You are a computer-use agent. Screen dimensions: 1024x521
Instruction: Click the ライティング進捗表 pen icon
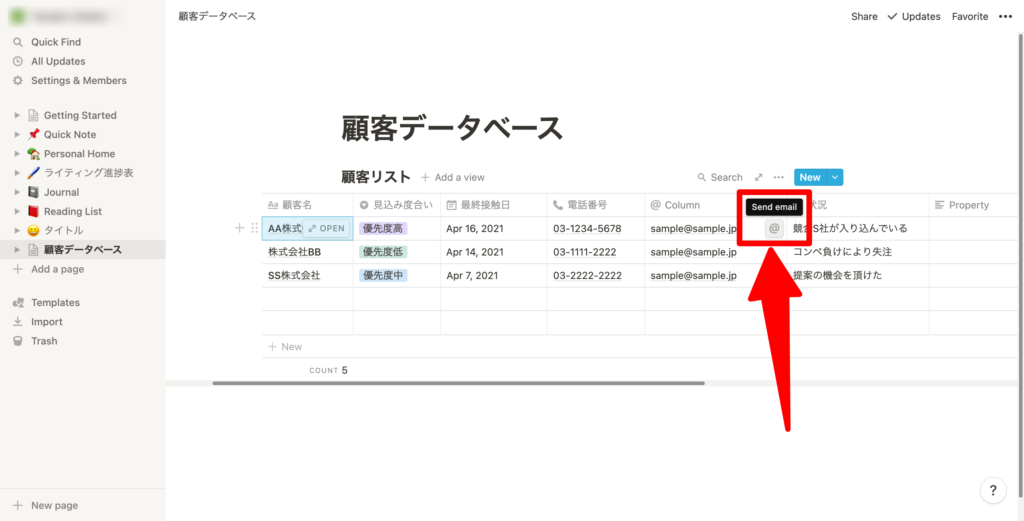(x=33, y=173)
